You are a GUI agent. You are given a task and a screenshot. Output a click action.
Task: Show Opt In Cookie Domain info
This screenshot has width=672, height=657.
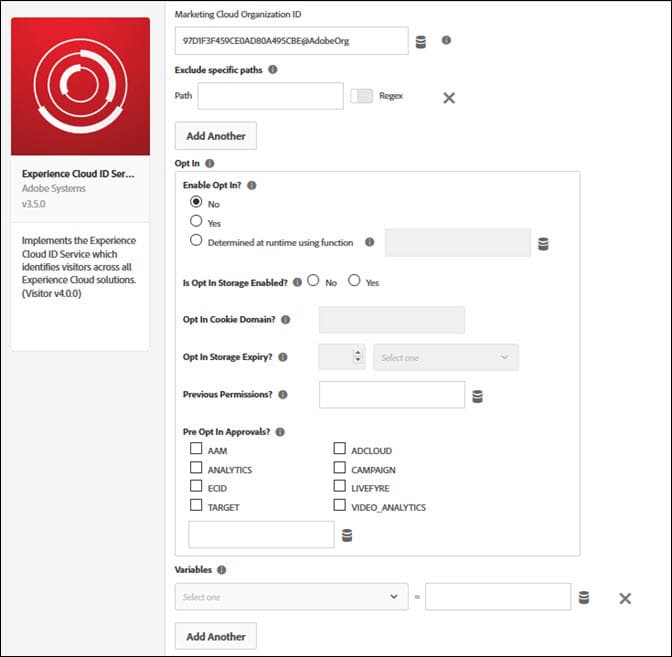pyautogui.click(x=285, y=319)
